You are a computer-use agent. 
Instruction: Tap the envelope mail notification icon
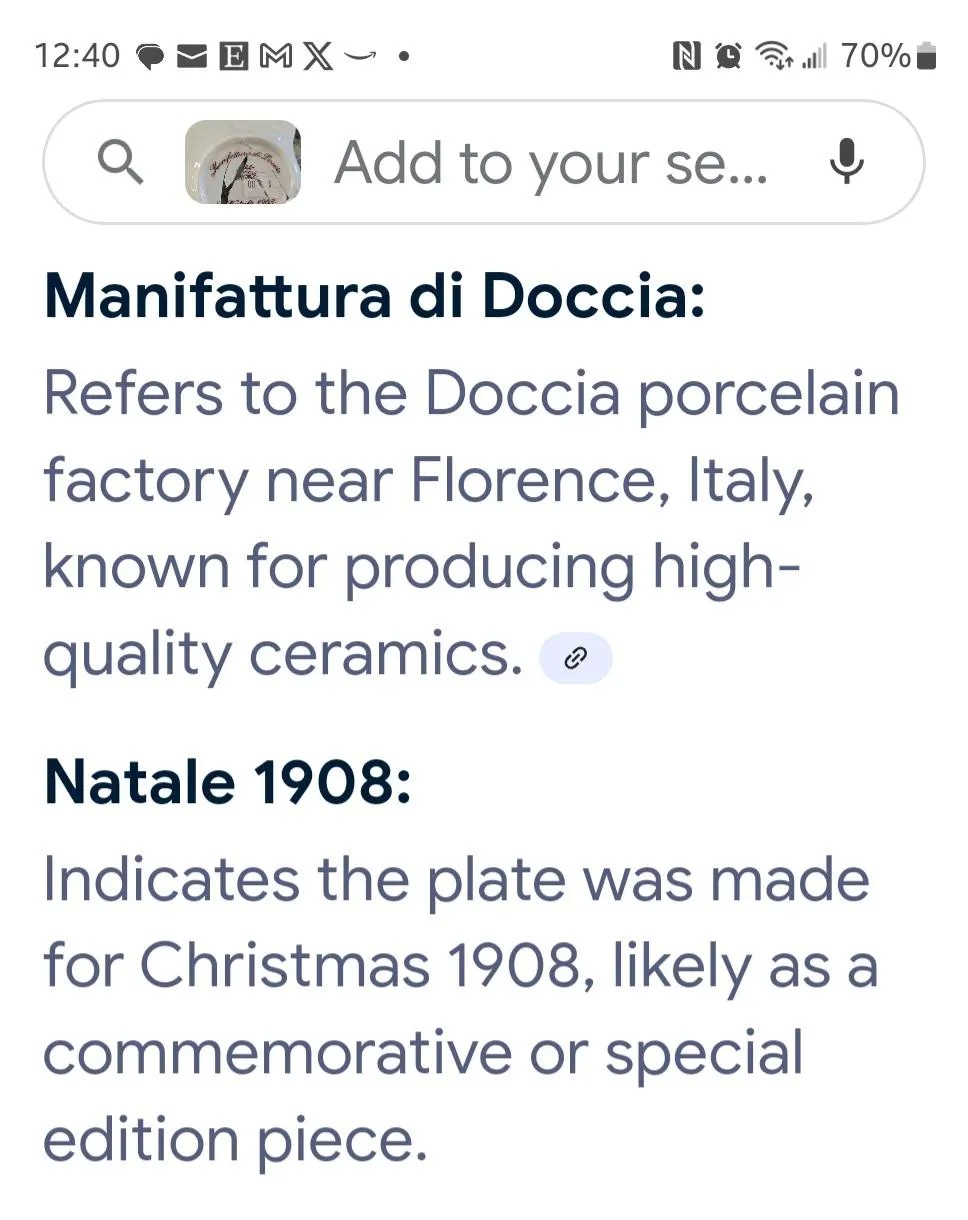[191, 56]
